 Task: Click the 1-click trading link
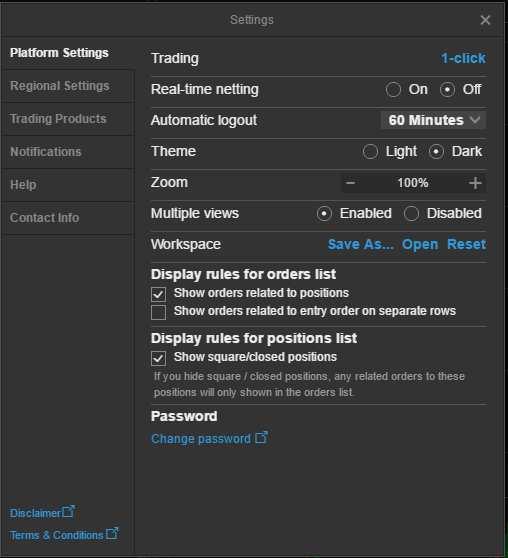pos(463,58)
